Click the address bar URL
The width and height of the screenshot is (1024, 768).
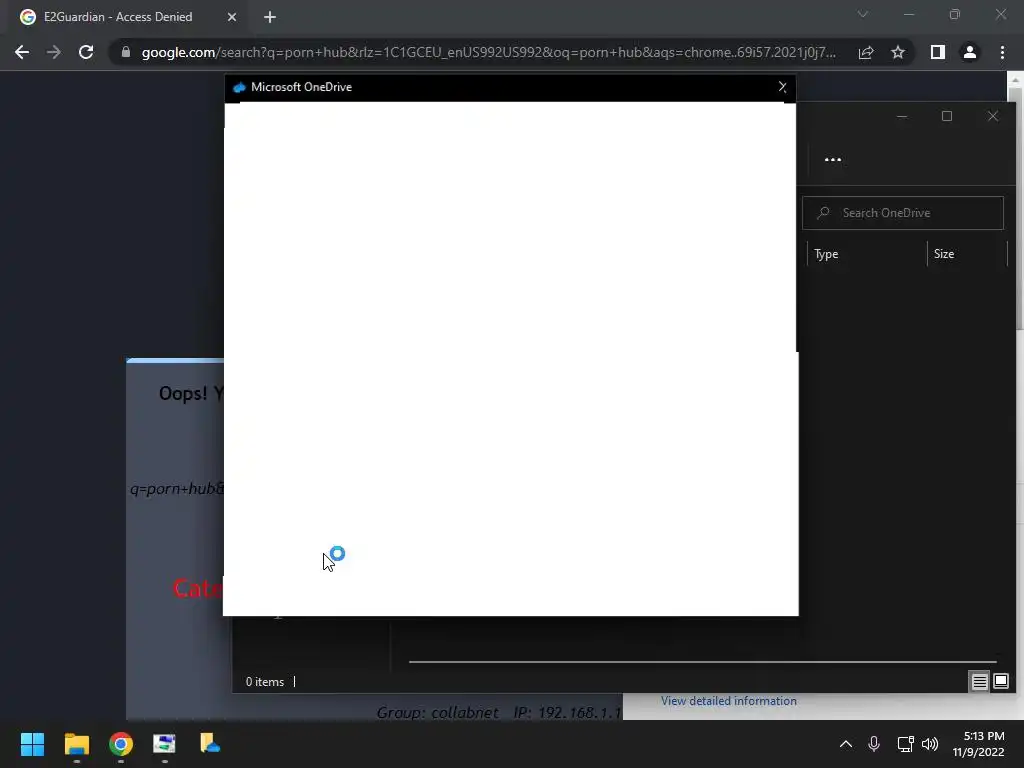[x=488, y=52]
